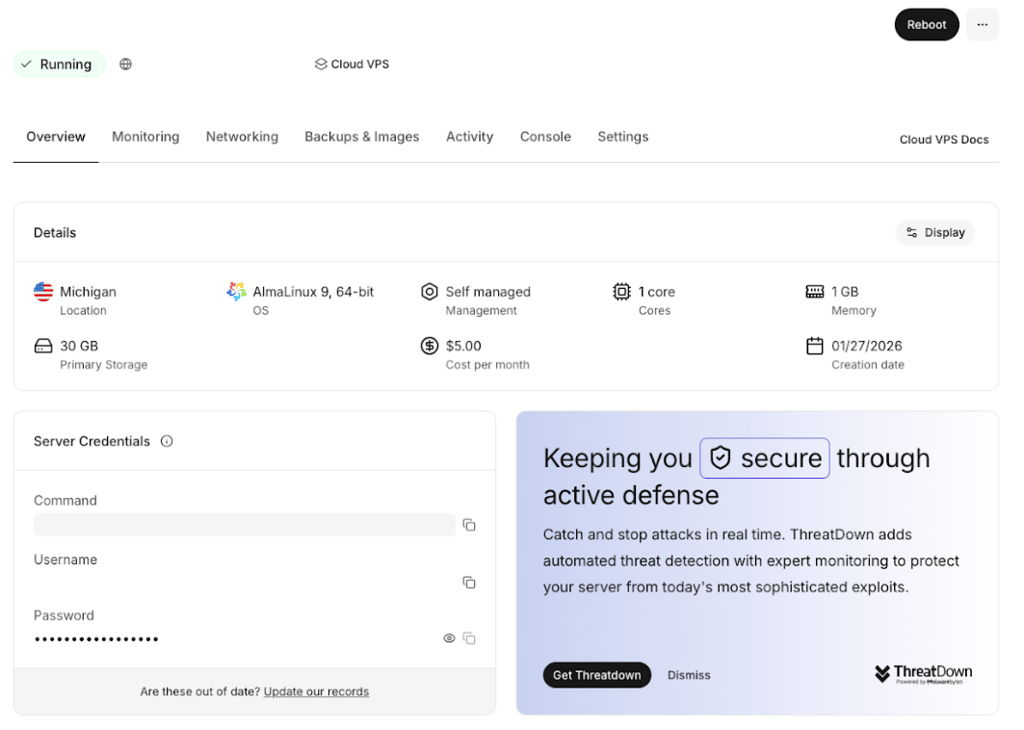This screenshot has width=1024, height=730.
Task: Click the Server Credentials heading
Action: [x=91, y=441]
